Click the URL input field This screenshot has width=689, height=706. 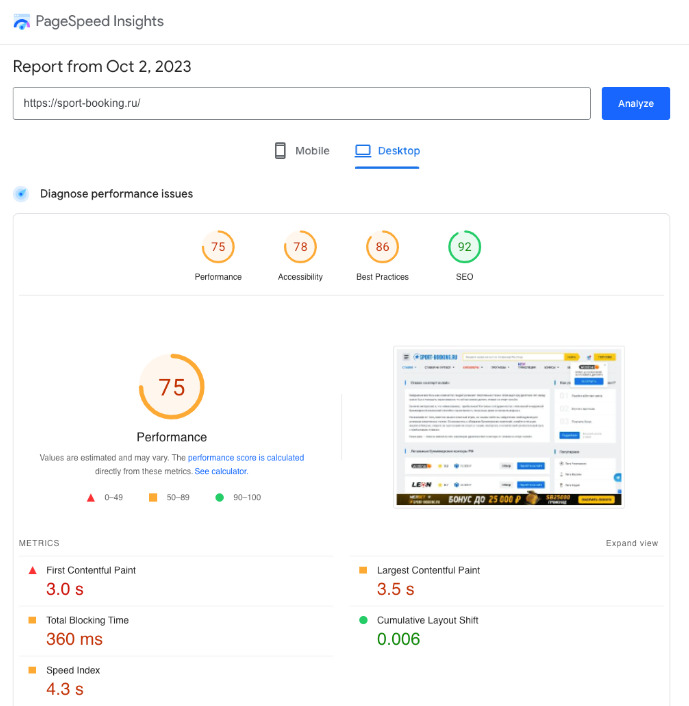pos(302,103)
